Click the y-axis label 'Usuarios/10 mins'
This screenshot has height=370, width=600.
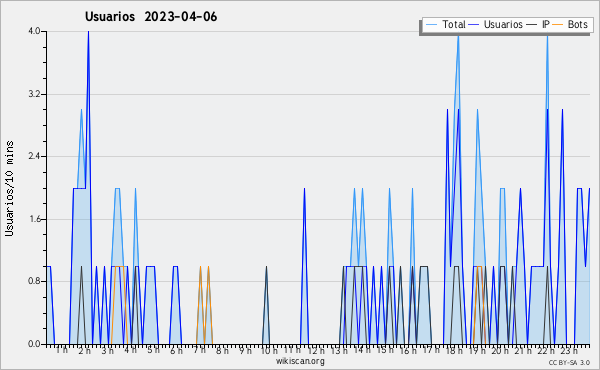click(x=9, y=188)
